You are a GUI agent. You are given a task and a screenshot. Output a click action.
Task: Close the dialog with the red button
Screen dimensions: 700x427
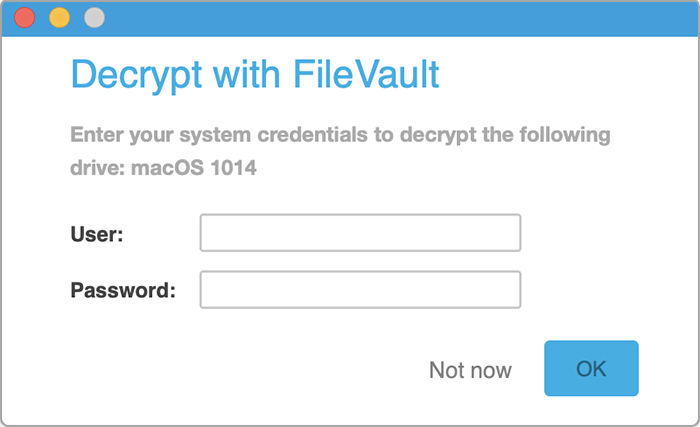click(25, 18)
